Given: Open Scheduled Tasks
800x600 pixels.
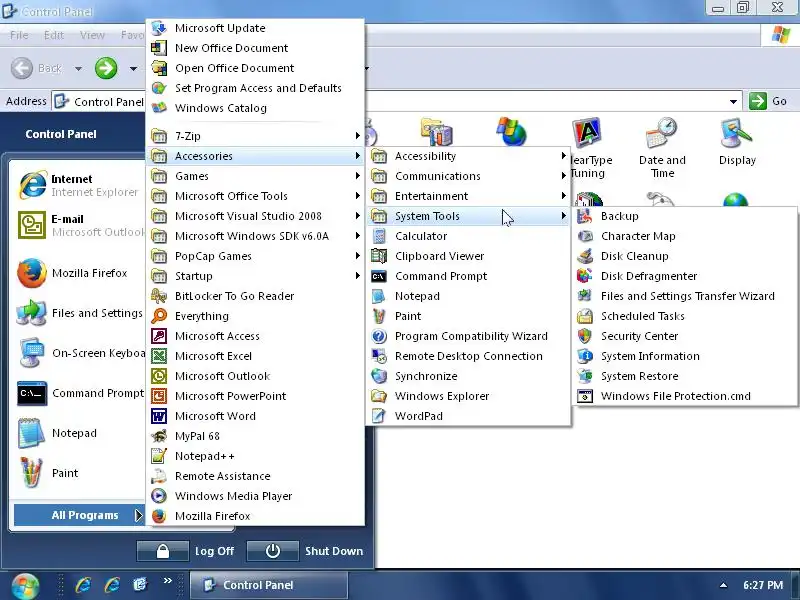Looking at the screenshot, I should 684,316.
